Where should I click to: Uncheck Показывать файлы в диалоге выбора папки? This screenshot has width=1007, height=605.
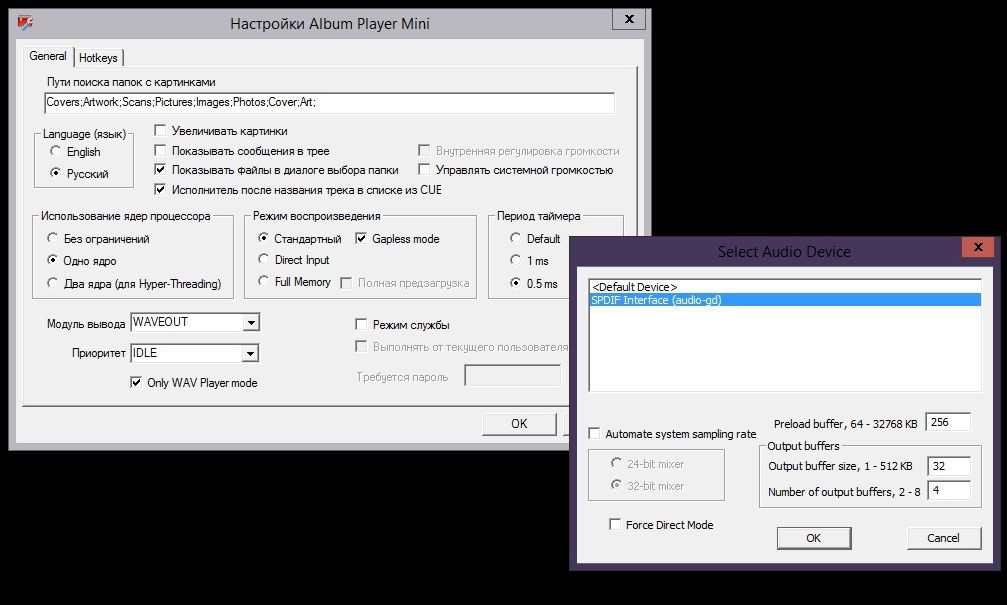(x=160, y=170)
